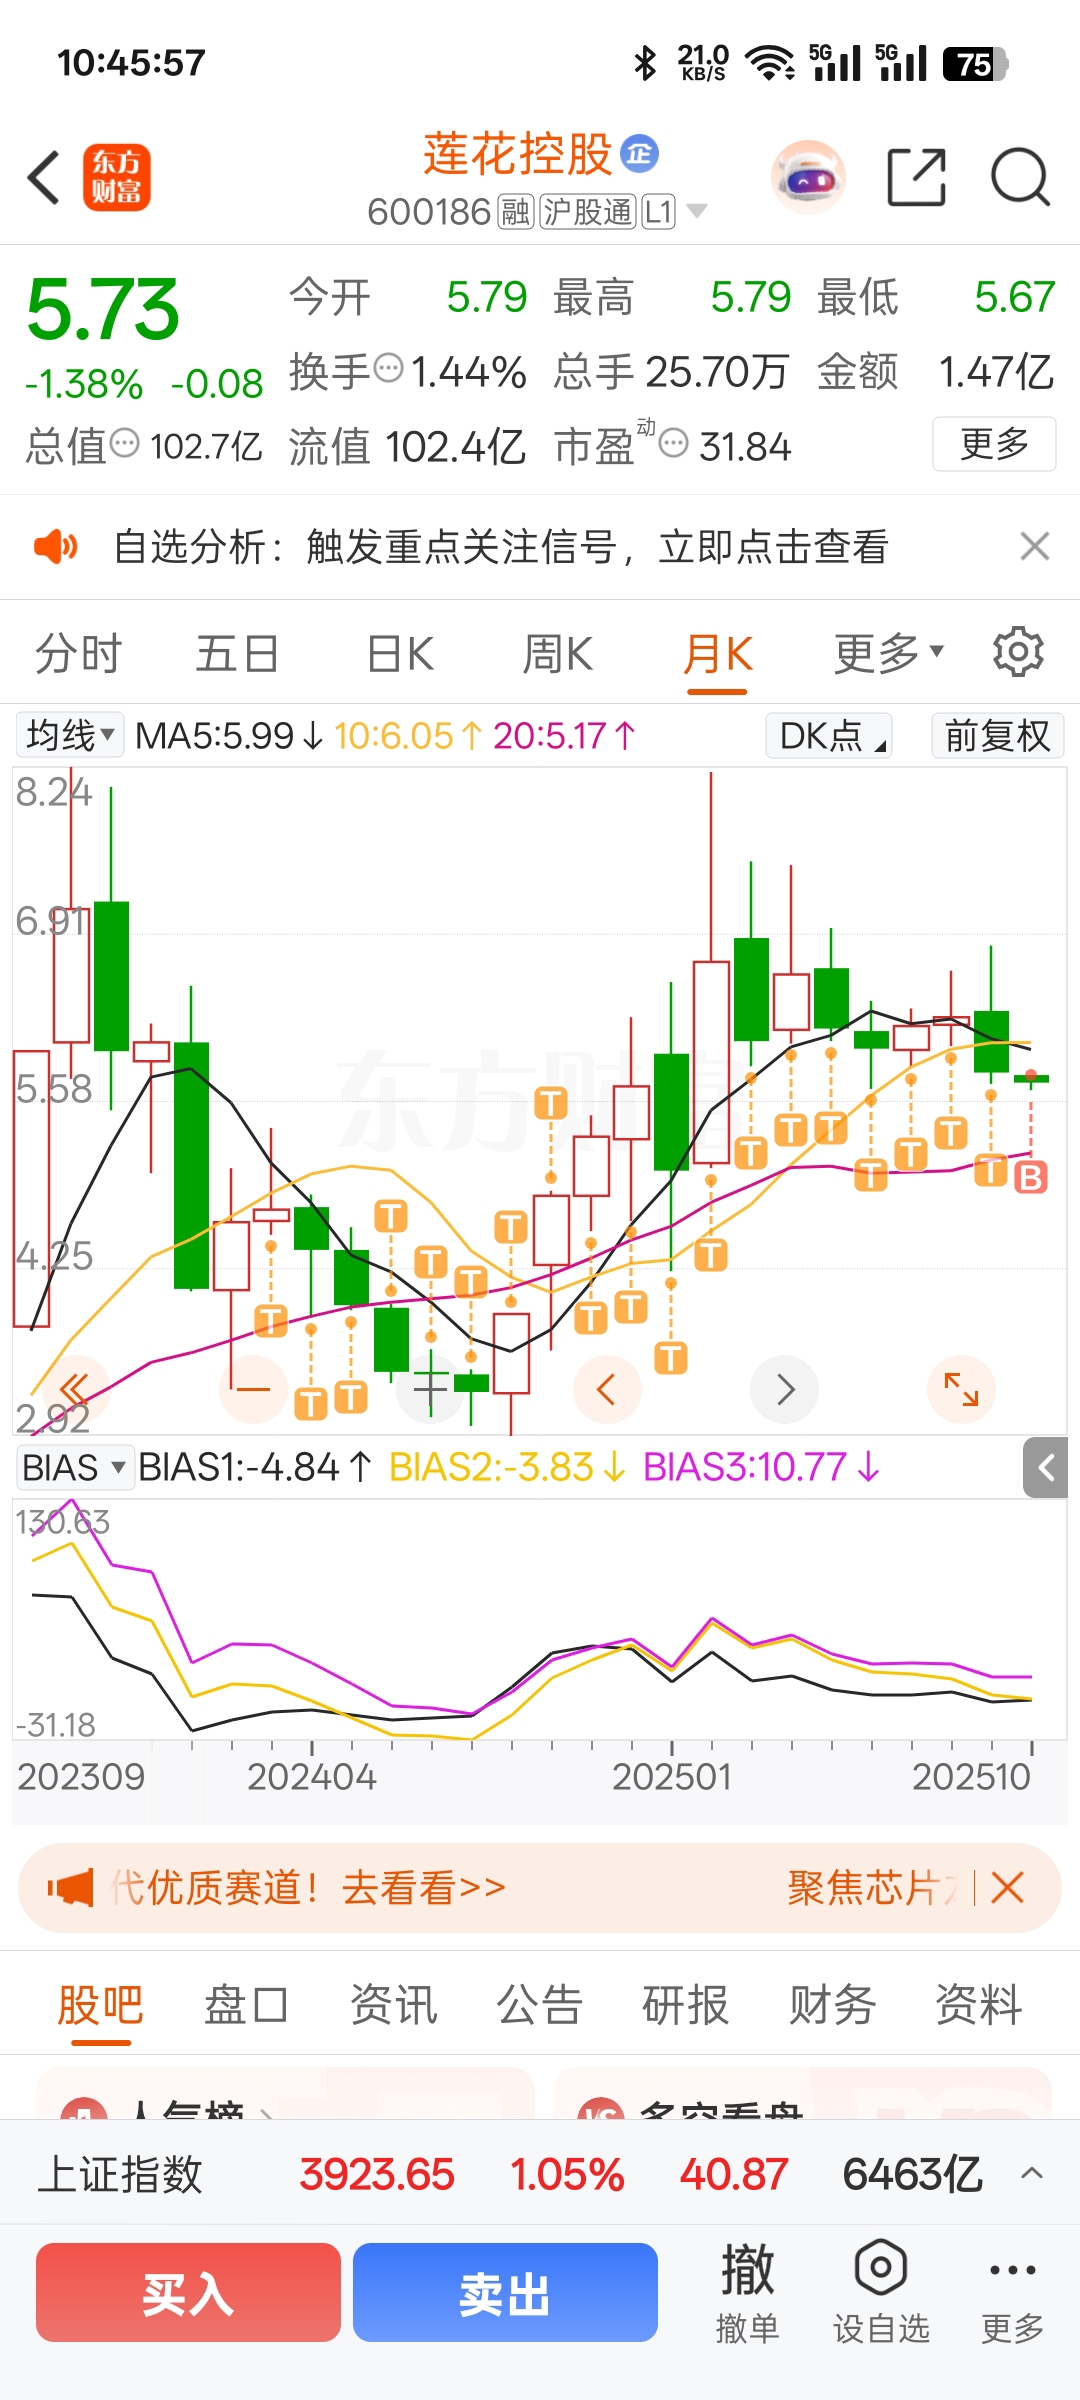The image size is (1080, 2400).
Task: Tap the megaphone banner icon
Action: (x=71, y=1887)
